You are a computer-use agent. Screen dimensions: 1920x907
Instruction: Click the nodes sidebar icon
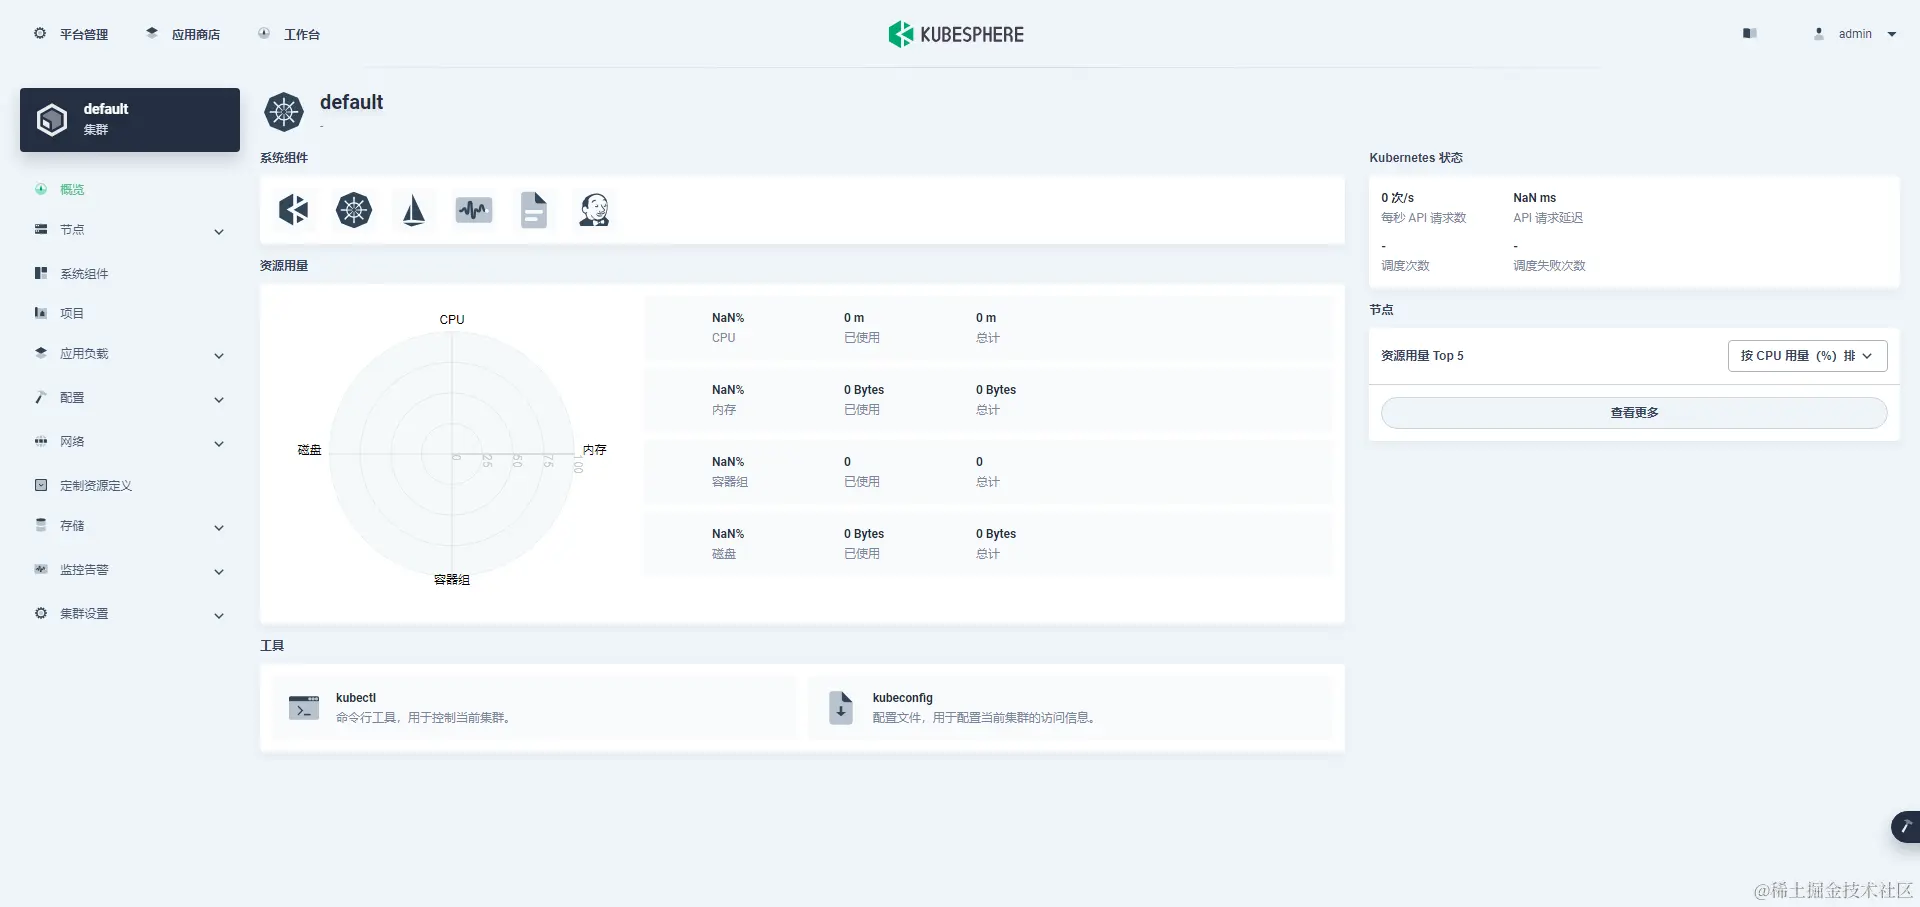coord(41,229)
